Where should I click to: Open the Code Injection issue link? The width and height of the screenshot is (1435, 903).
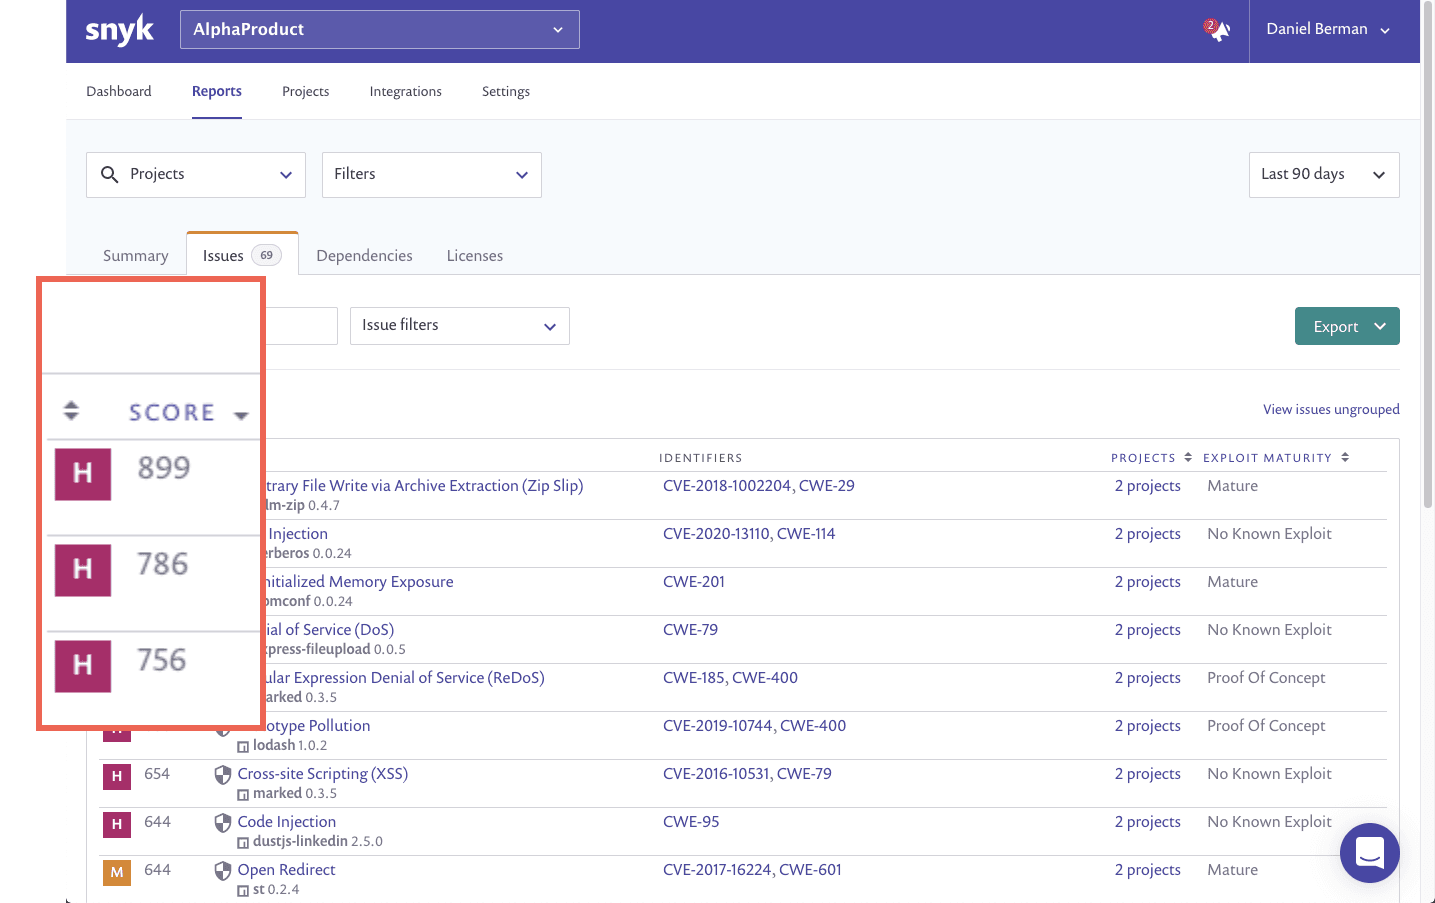(x=286, y=822)
